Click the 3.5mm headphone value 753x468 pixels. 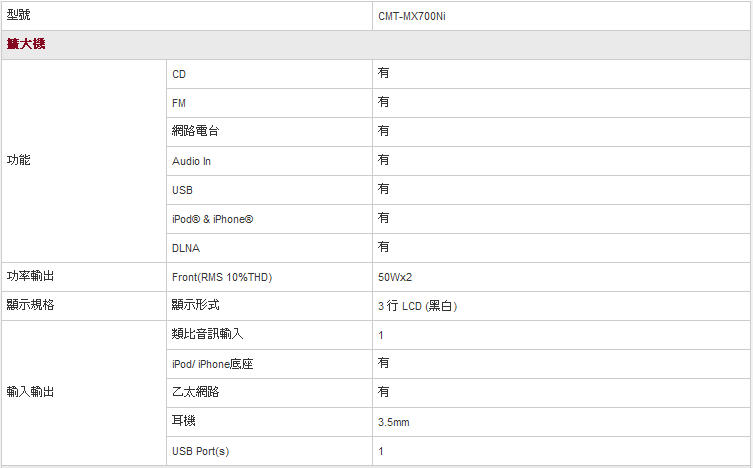(393, 422)
